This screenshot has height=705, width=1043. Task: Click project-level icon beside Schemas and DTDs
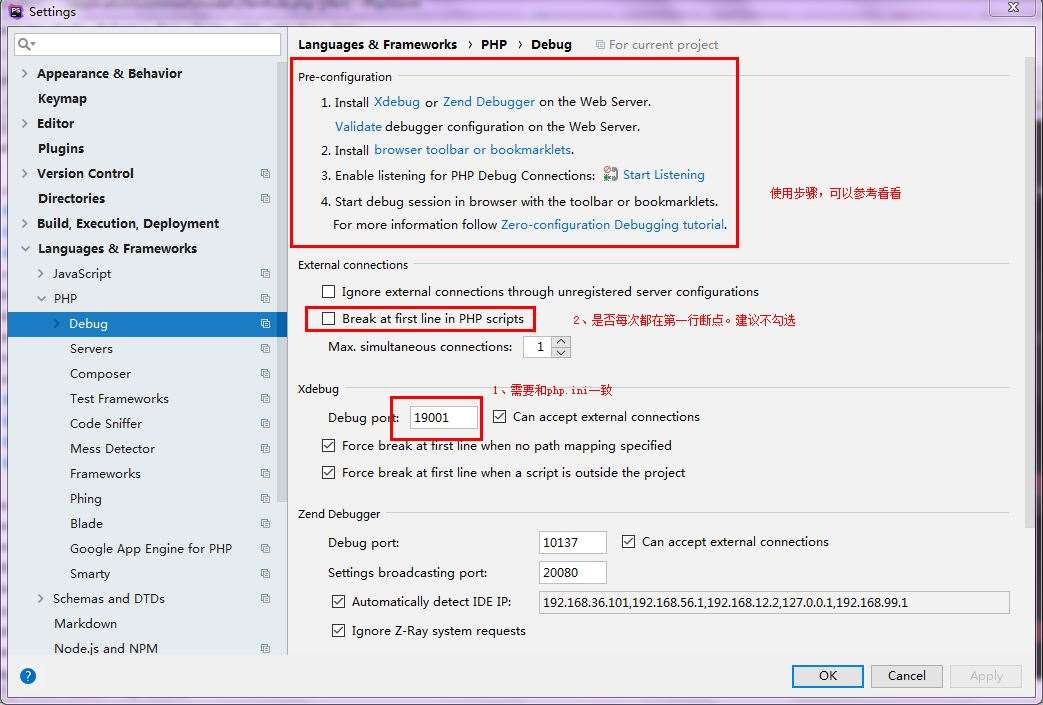tap(265, 599)
